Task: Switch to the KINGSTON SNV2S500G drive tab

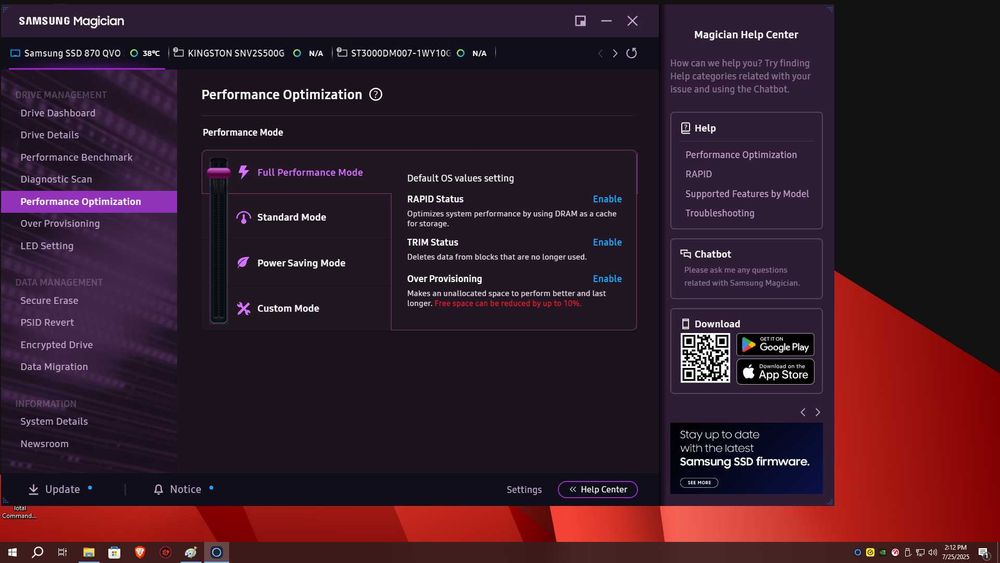Action: tap(236, 53)
